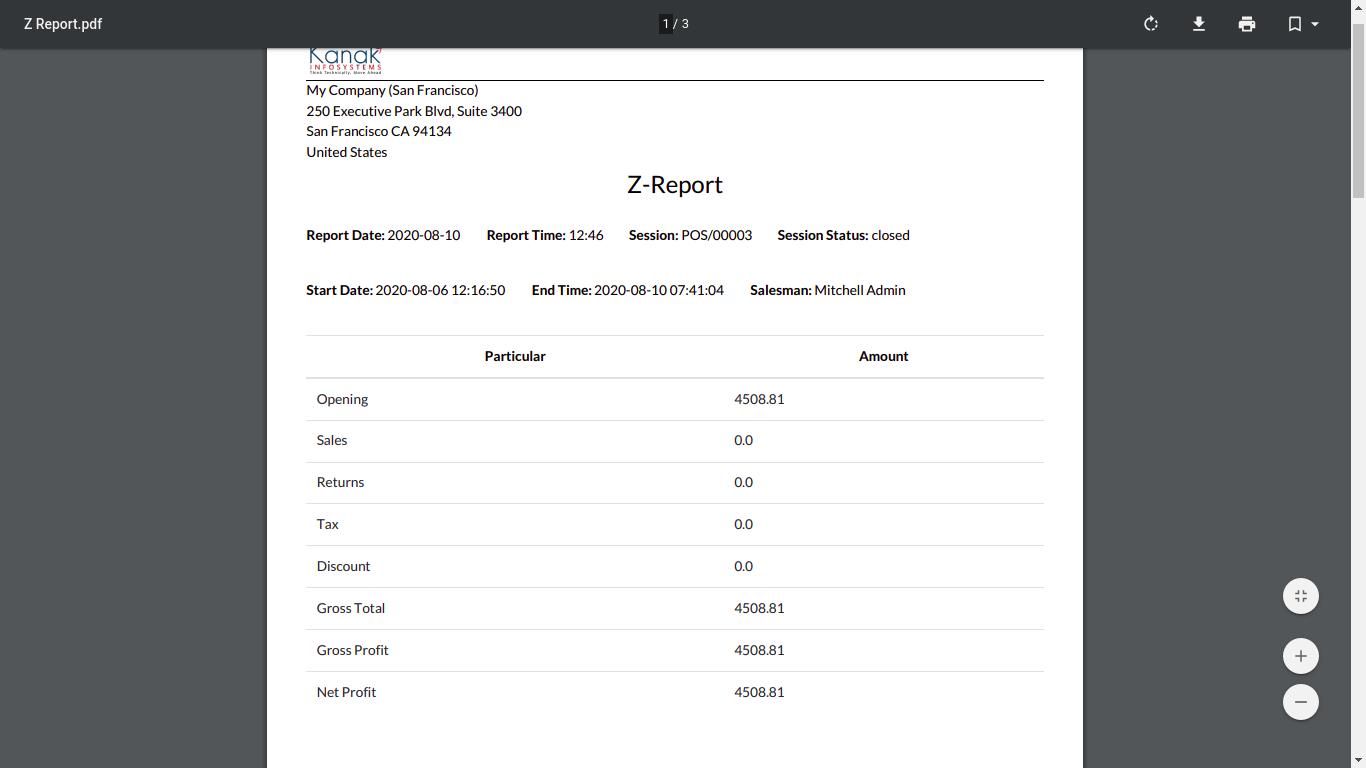
Task: Click the Report Date 2020-08-10 value
Action: point(424,235)
